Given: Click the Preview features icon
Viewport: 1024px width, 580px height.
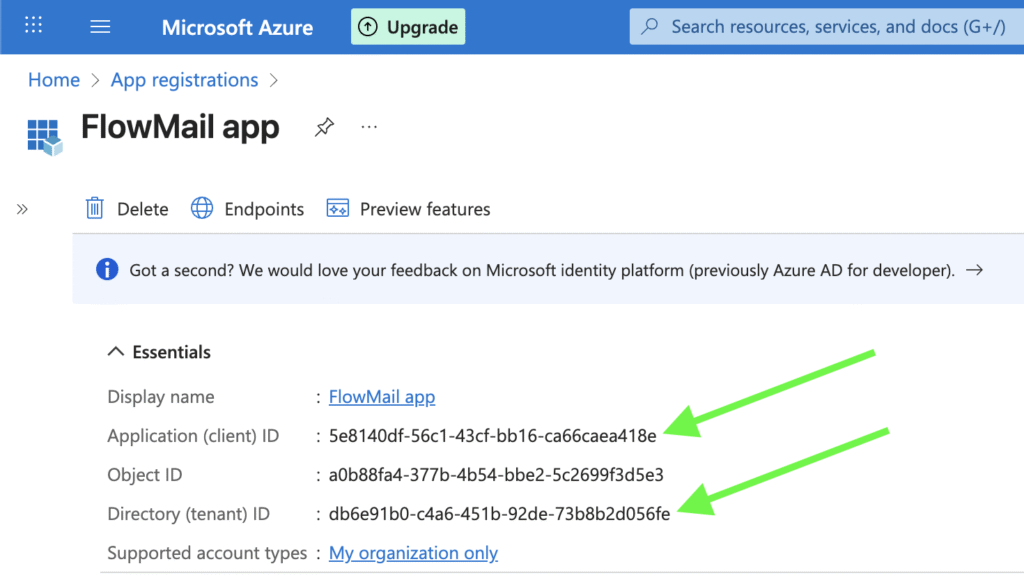Looking at the screenshot, I should [338, 208].
